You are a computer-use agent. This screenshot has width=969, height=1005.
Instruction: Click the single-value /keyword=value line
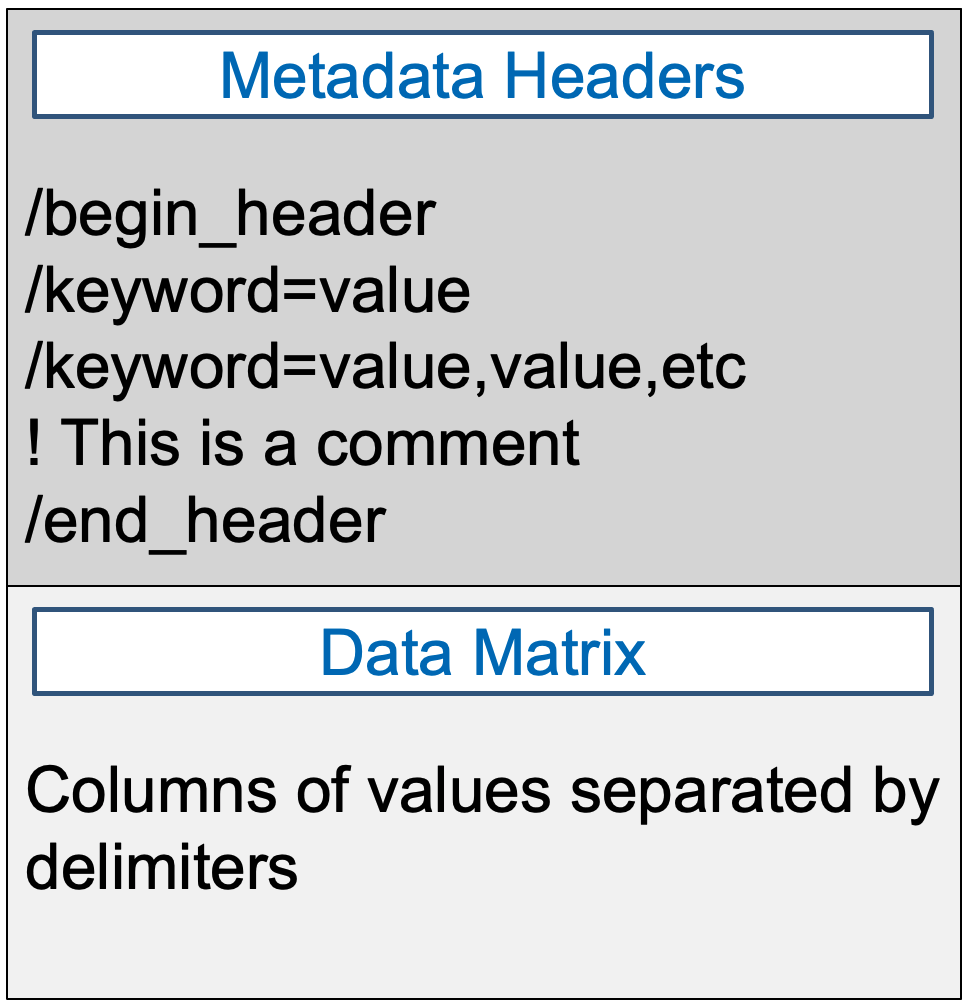pos(247,291)
